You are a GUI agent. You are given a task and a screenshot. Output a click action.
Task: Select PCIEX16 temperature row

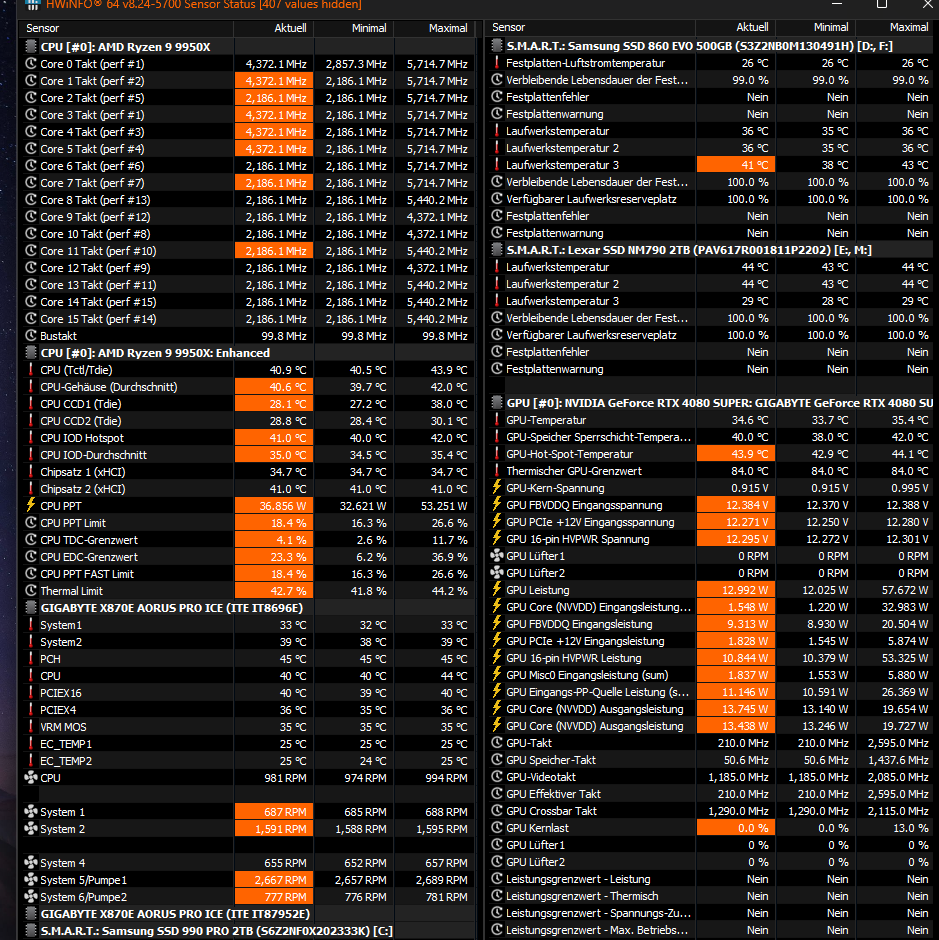[247, 692]
